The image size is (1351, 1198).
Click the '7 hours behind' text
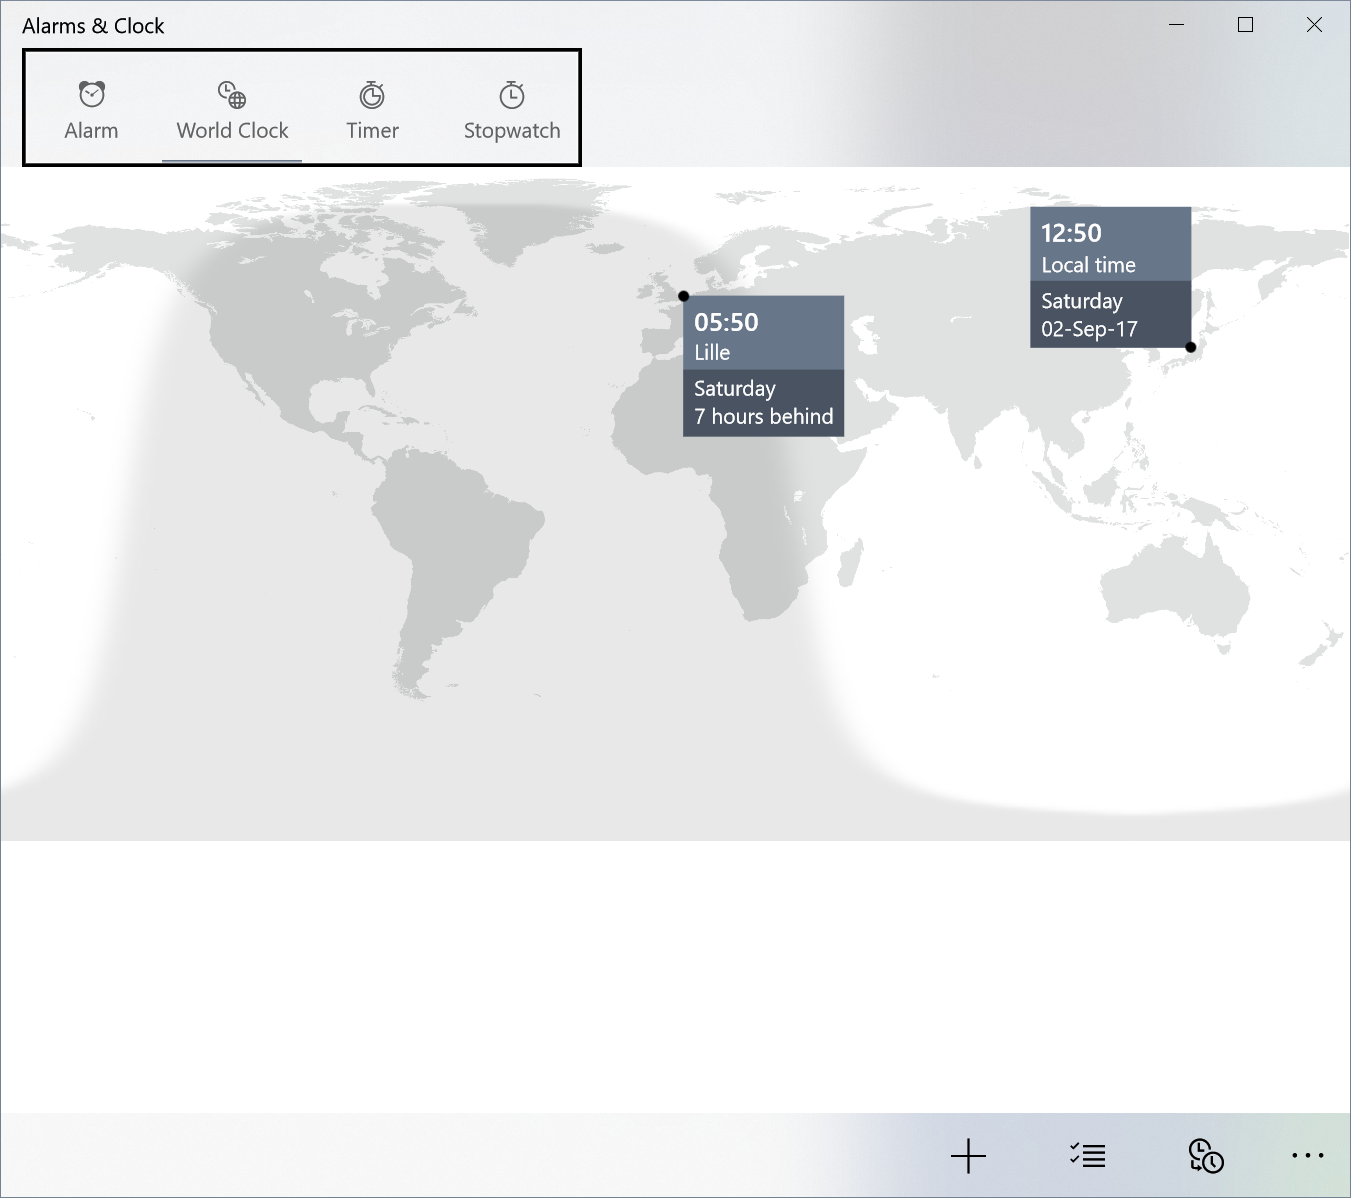(x=763, y=417)
